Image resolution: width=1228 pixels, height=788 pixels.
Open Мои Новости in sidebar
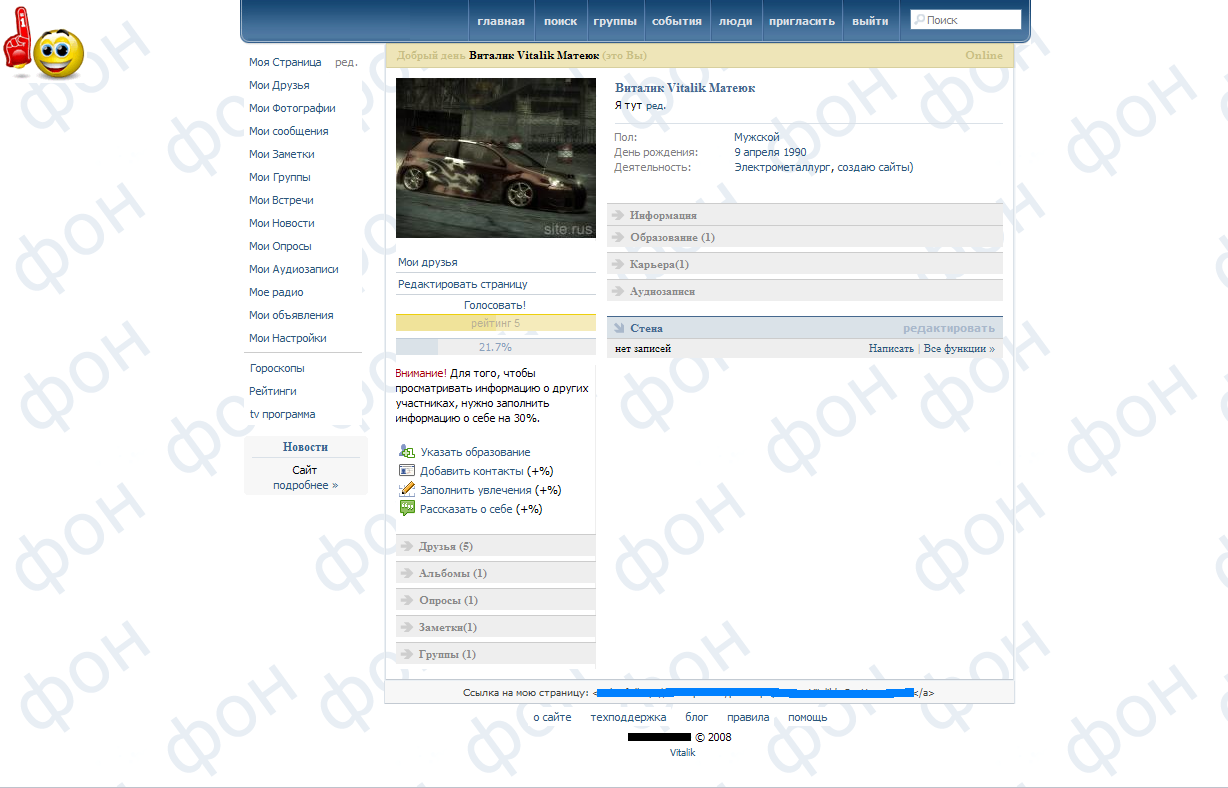point(282,223)
